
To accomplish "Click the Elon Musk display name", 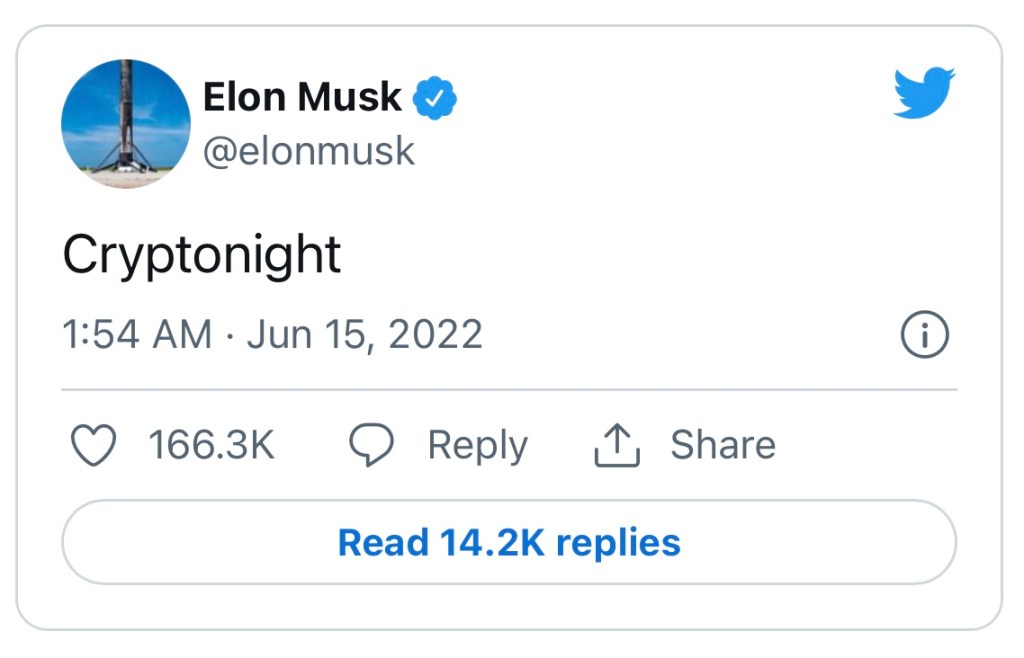I will tap(302, 97).
